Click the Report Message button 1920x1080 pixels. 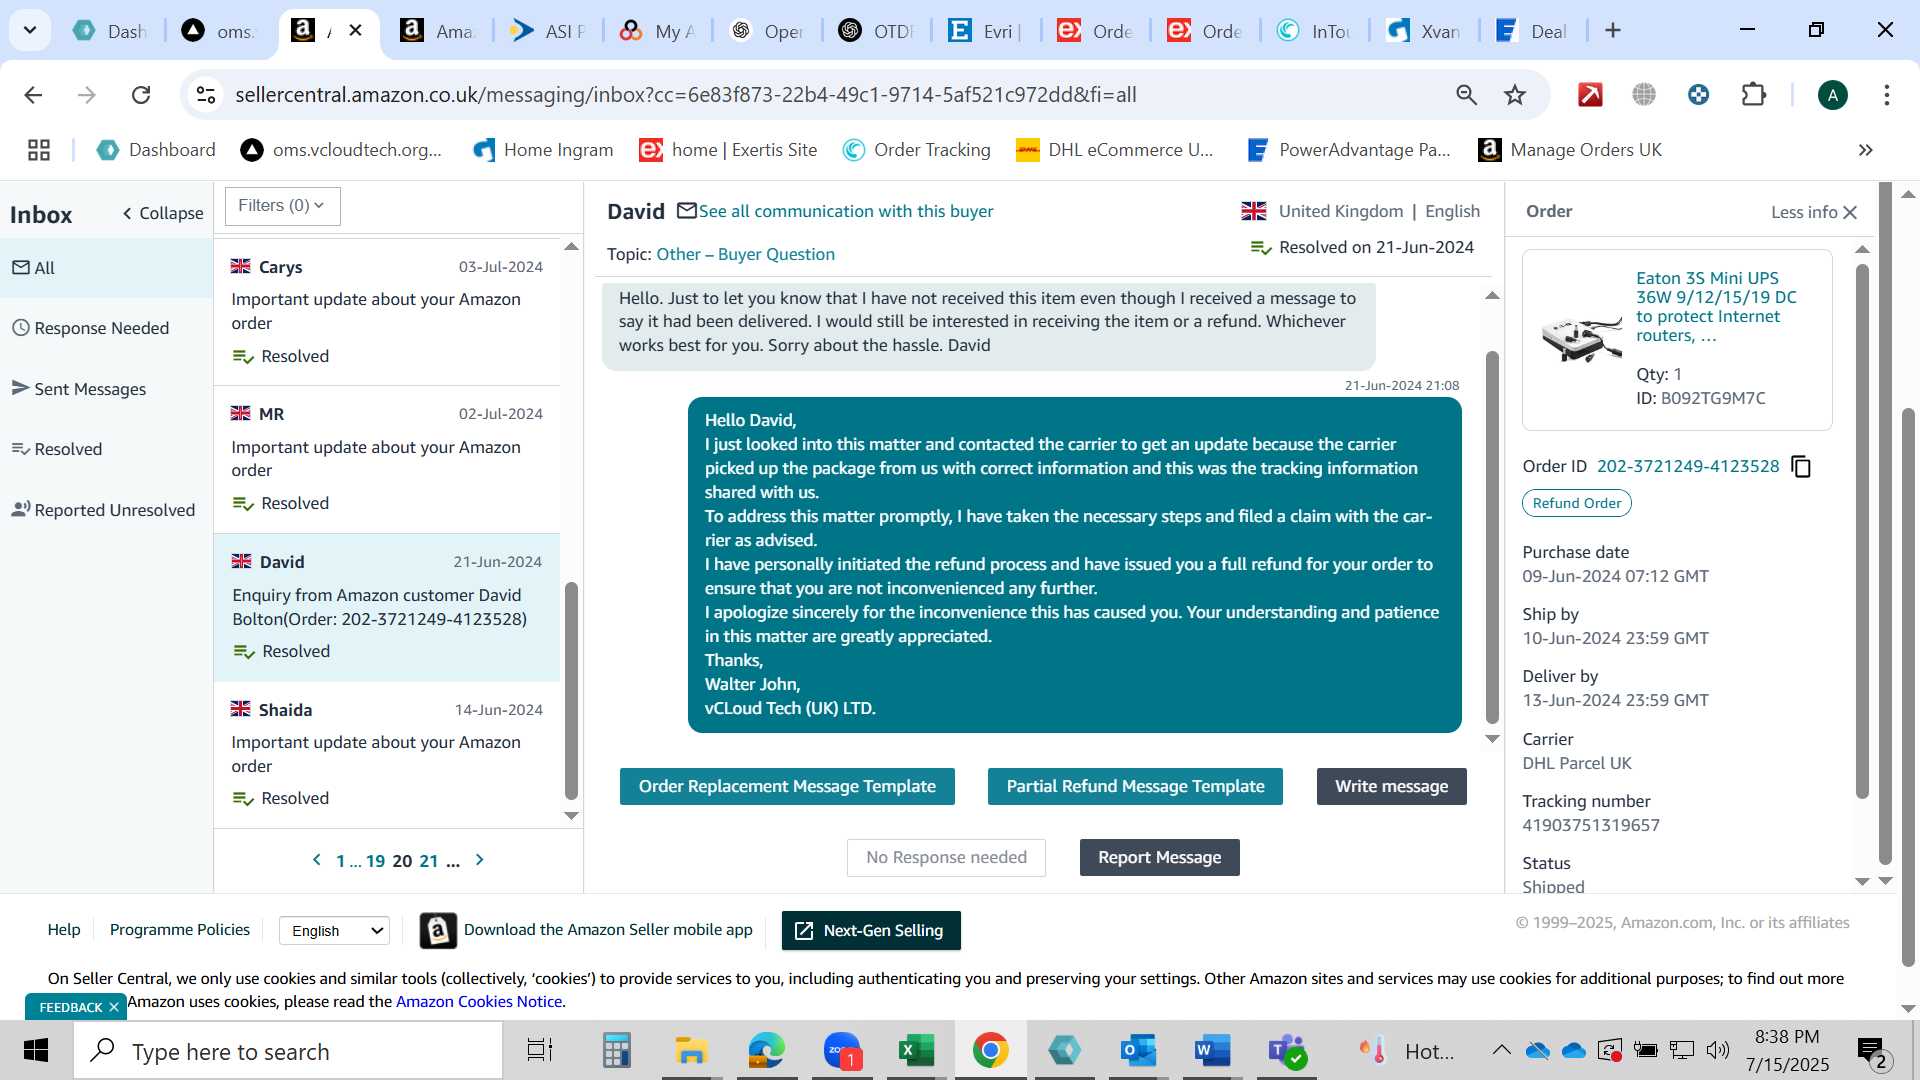1159,858
